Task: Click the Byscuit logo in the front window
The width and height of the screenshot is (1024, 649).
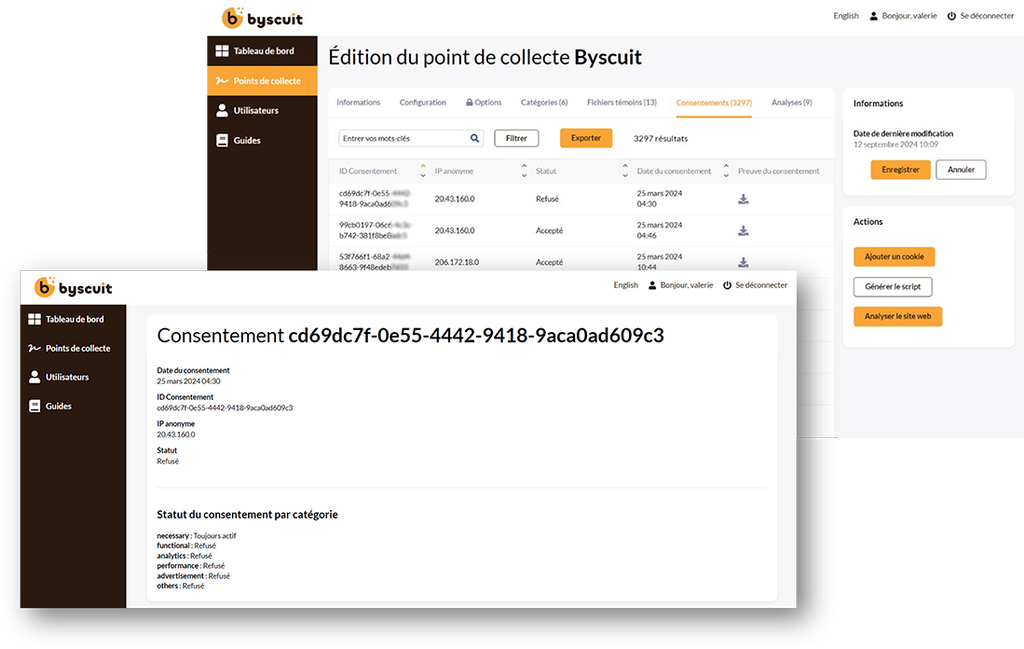Action: click(73, 287)
